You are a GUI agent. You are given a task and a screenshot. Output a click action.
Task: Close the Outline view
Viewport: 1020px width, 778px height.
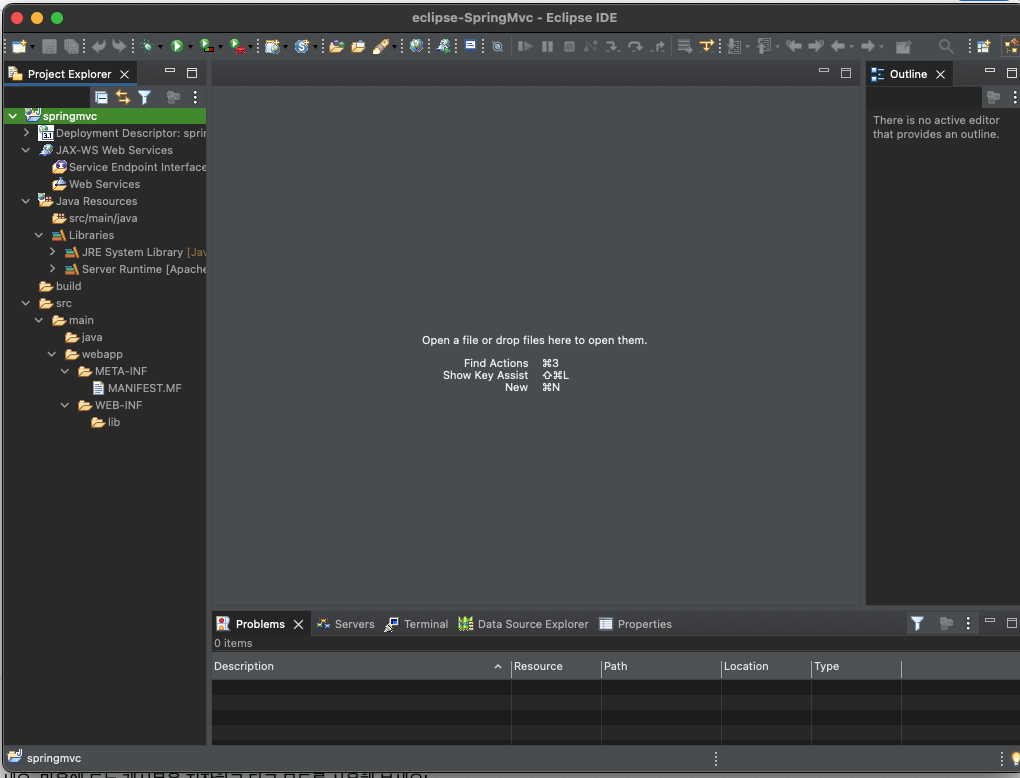click(x=940, y=74)
